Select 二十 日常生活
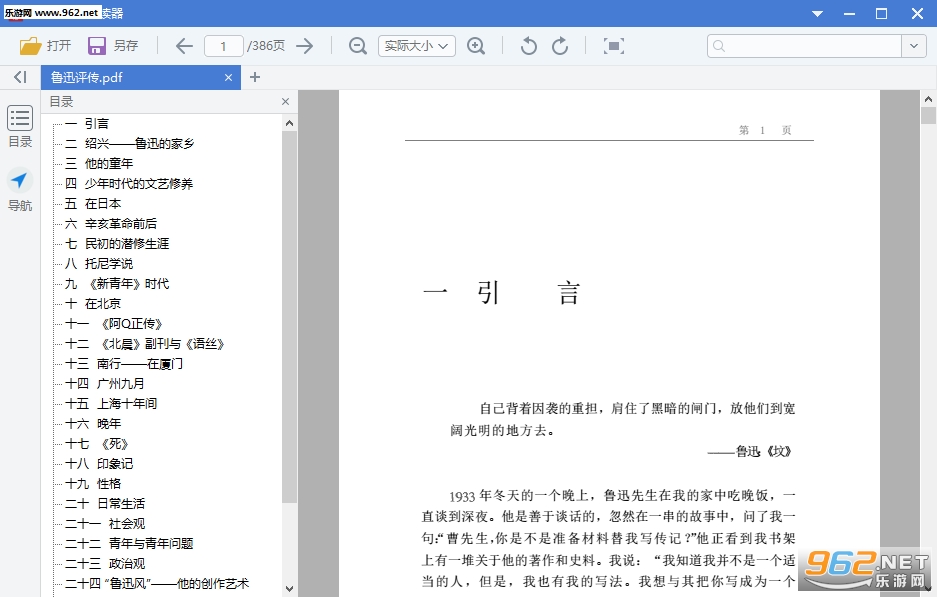Image resolution: width=937 pixels, height=597 pixels. [105, 504]
